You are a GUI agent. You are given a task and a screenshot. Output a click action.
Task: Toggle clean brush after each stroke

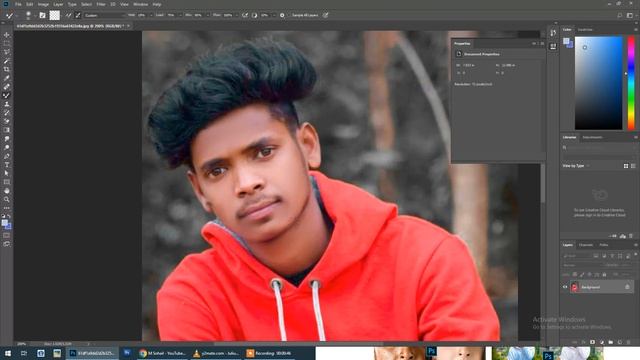[x=78, y=15]
